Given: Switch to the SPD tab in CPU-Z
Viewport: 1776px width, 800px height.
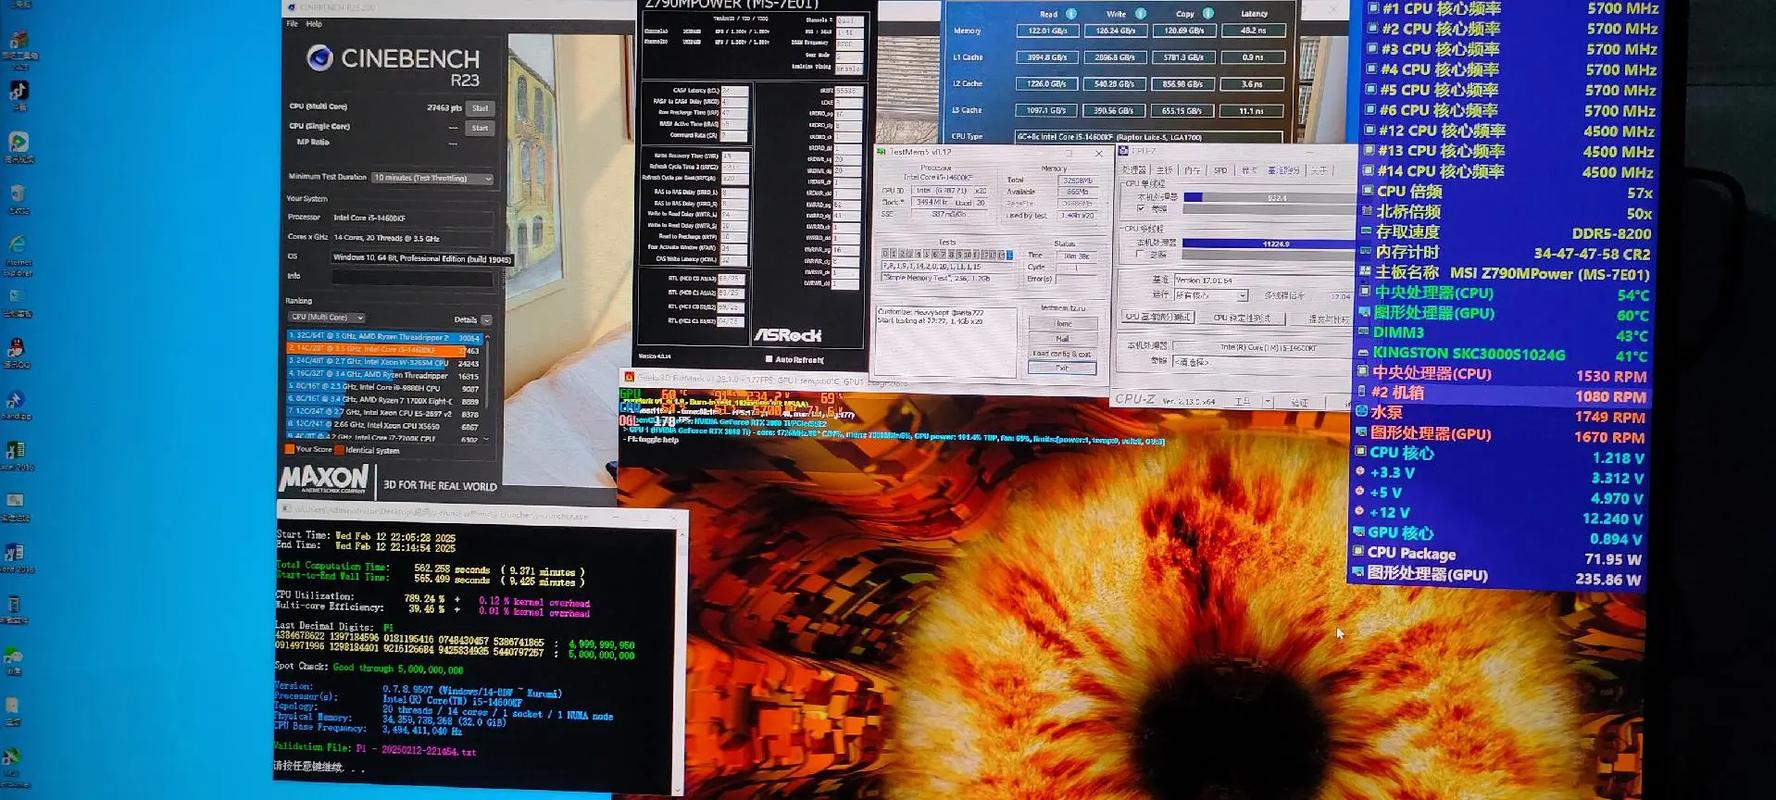Looking at the screenshot, I should [1220, 171].
